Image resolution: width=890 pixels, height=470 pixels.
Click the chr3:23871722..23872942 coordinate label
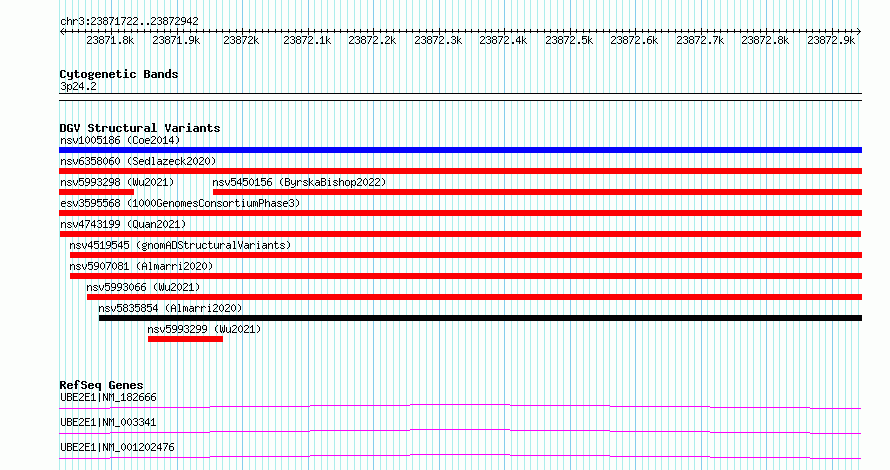129,21
